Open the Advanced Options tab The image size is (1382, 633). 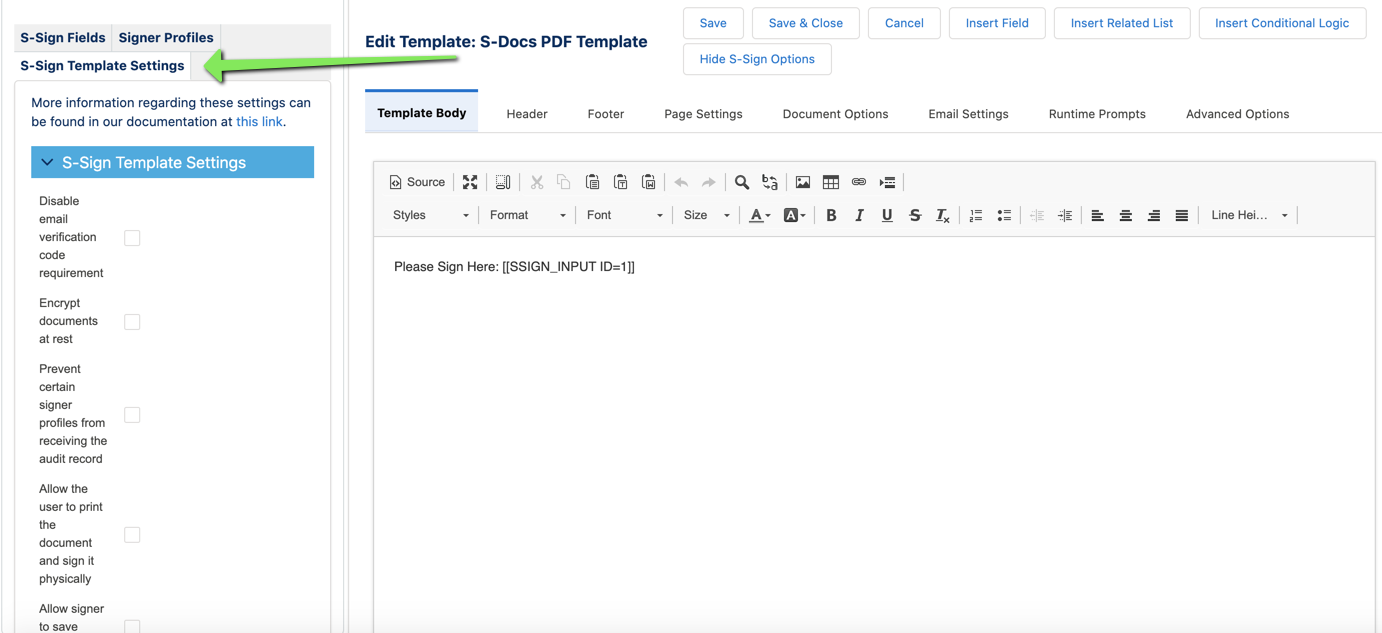coord(1237,114)
